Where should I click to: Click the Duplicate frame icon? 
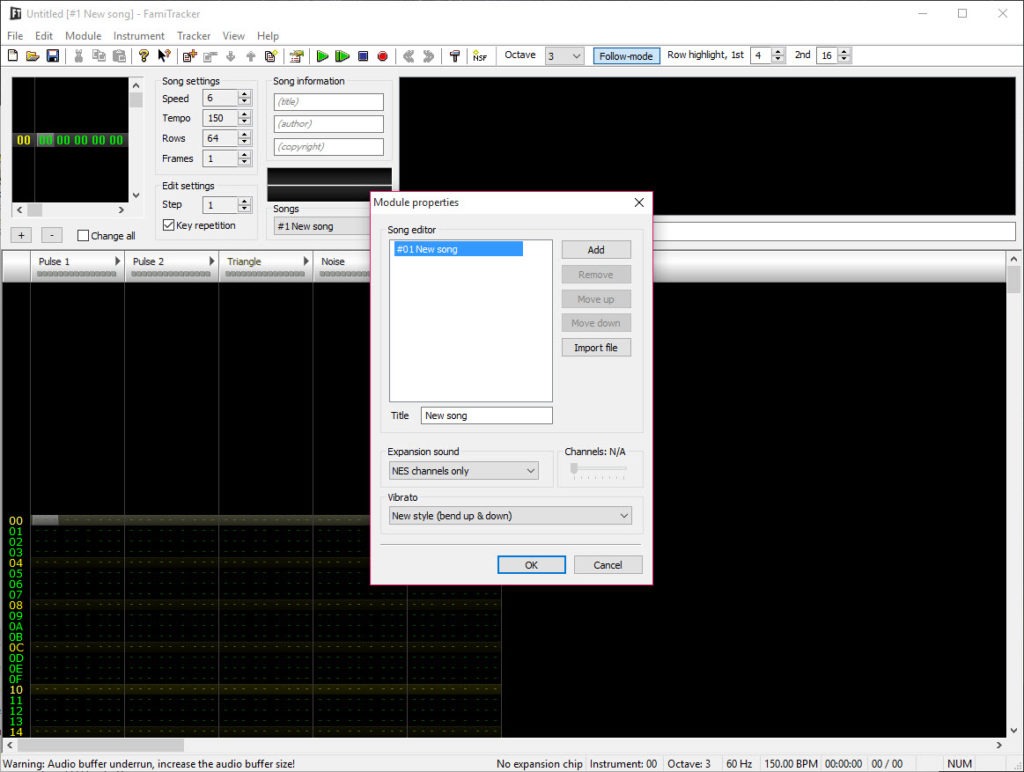271,56
